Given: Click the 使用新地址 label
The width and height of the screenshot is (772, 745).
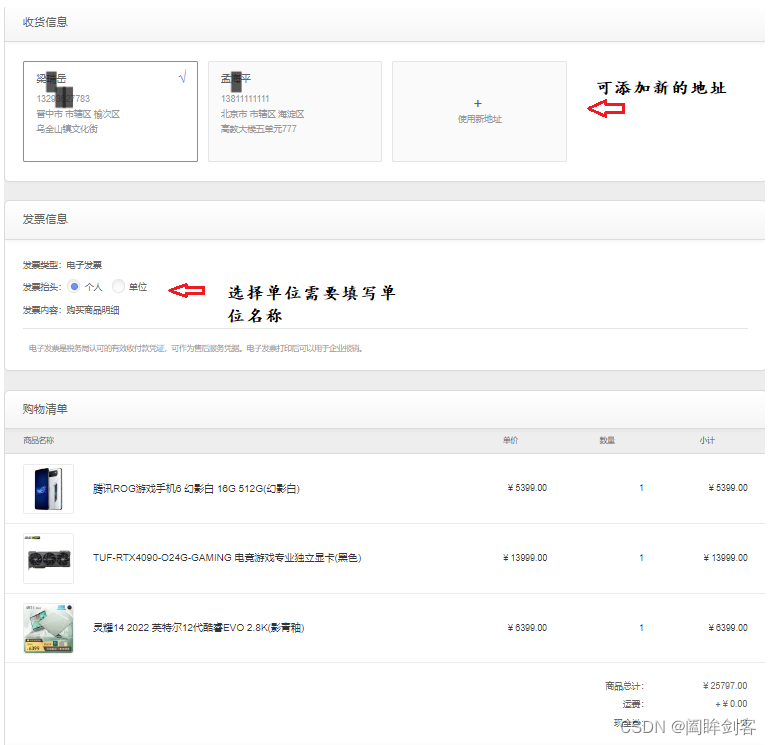Looking at the screenshot, I should coord(480,119).
